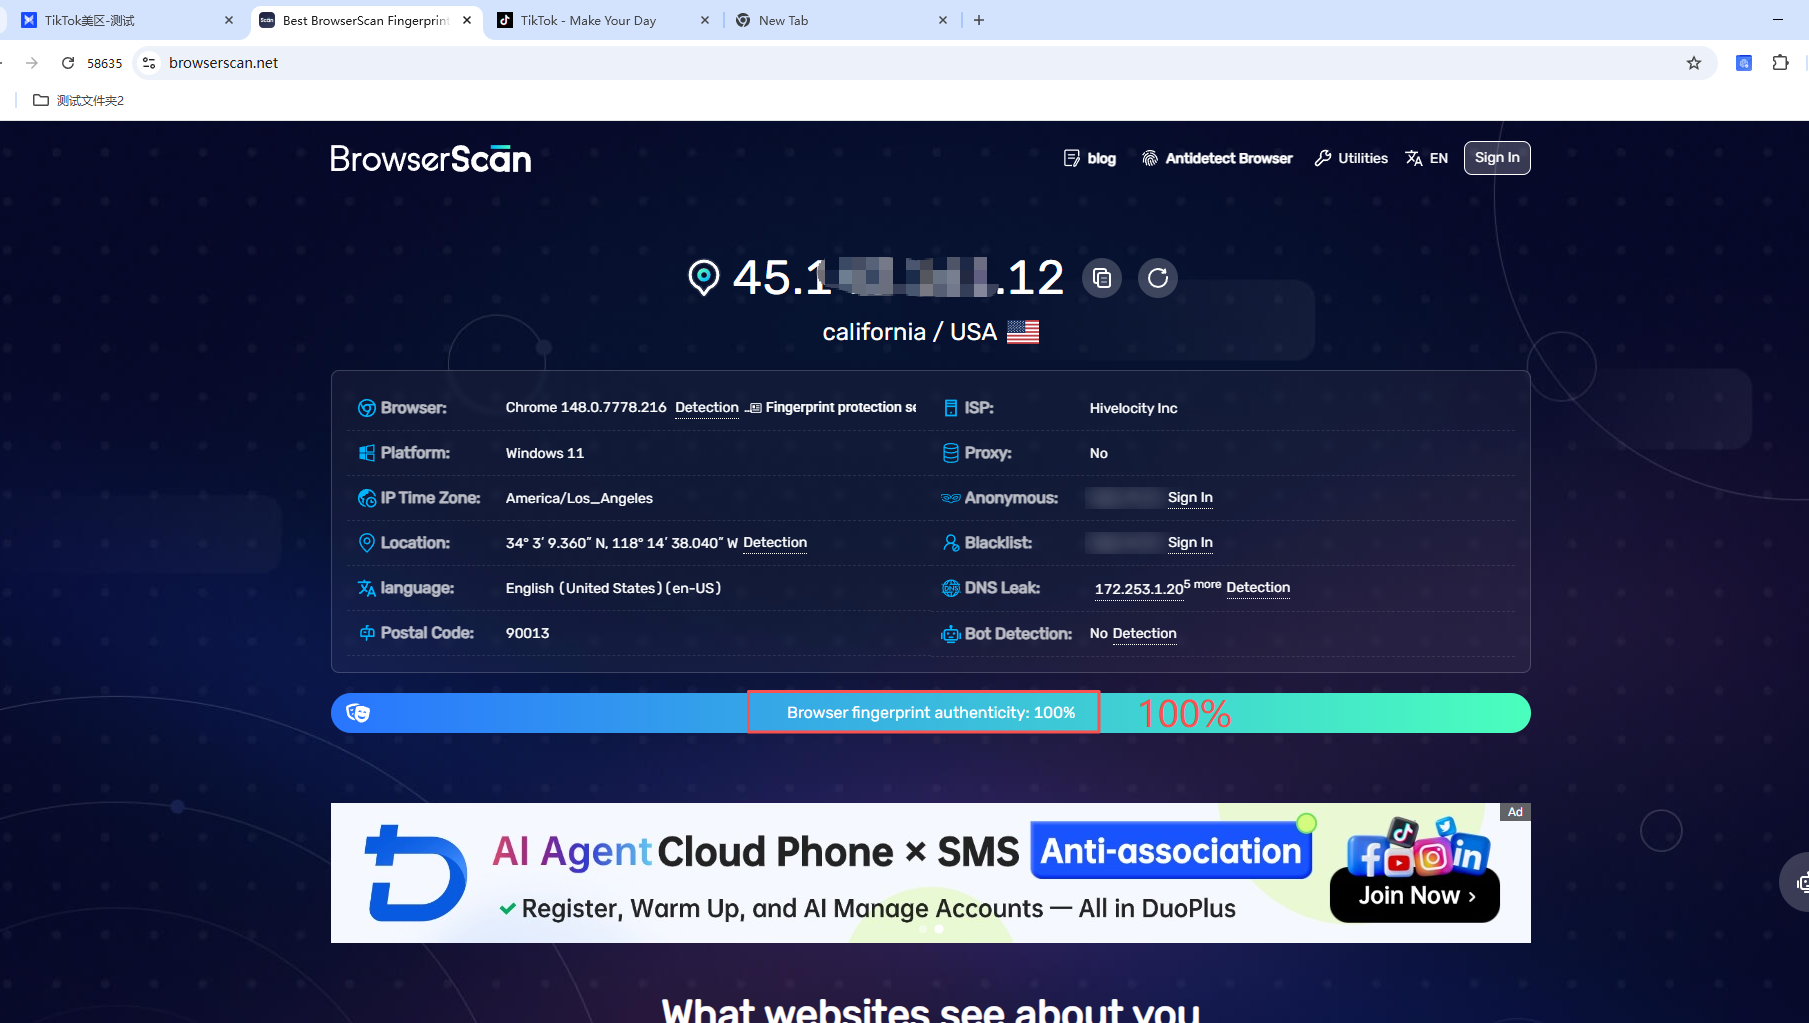
Task: Click the Proxy row database icon
Action: [951, 453]
